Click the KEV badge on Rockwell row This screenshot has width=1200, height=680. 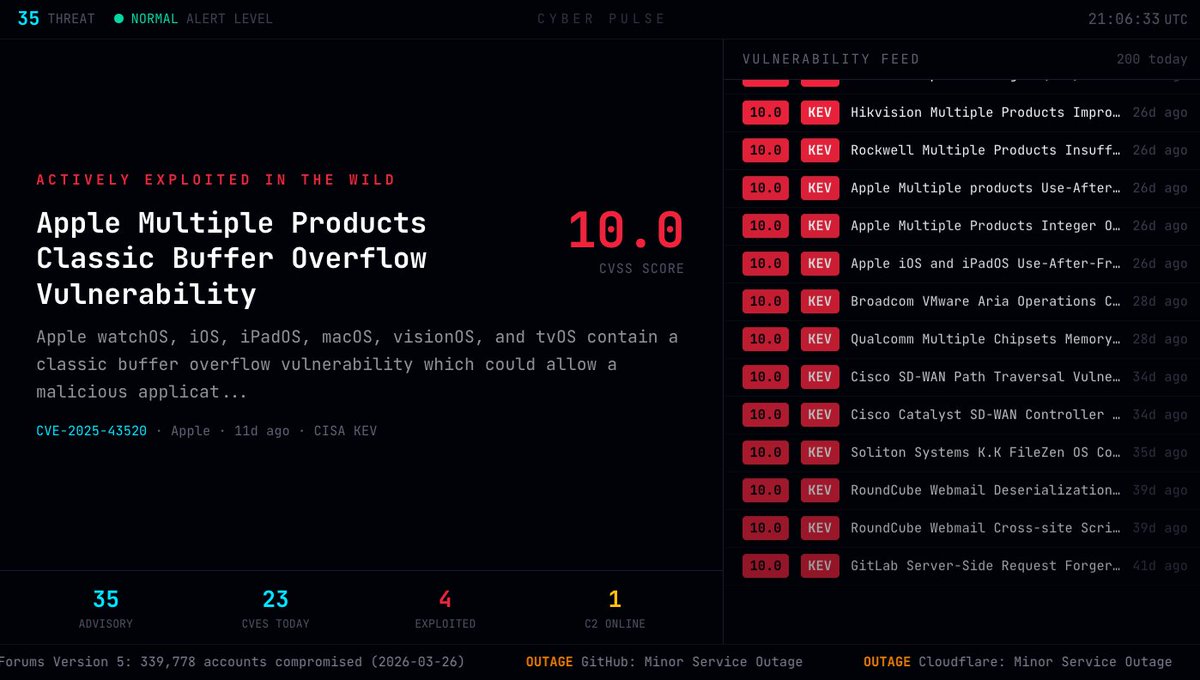tap(820, 151)
